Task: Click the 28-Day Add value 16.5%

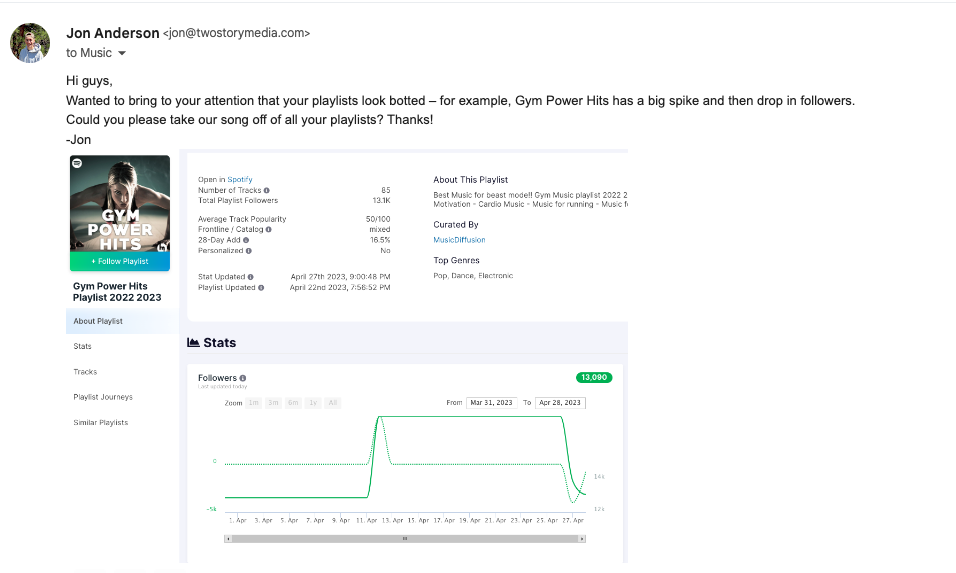Action: point(380,240)
